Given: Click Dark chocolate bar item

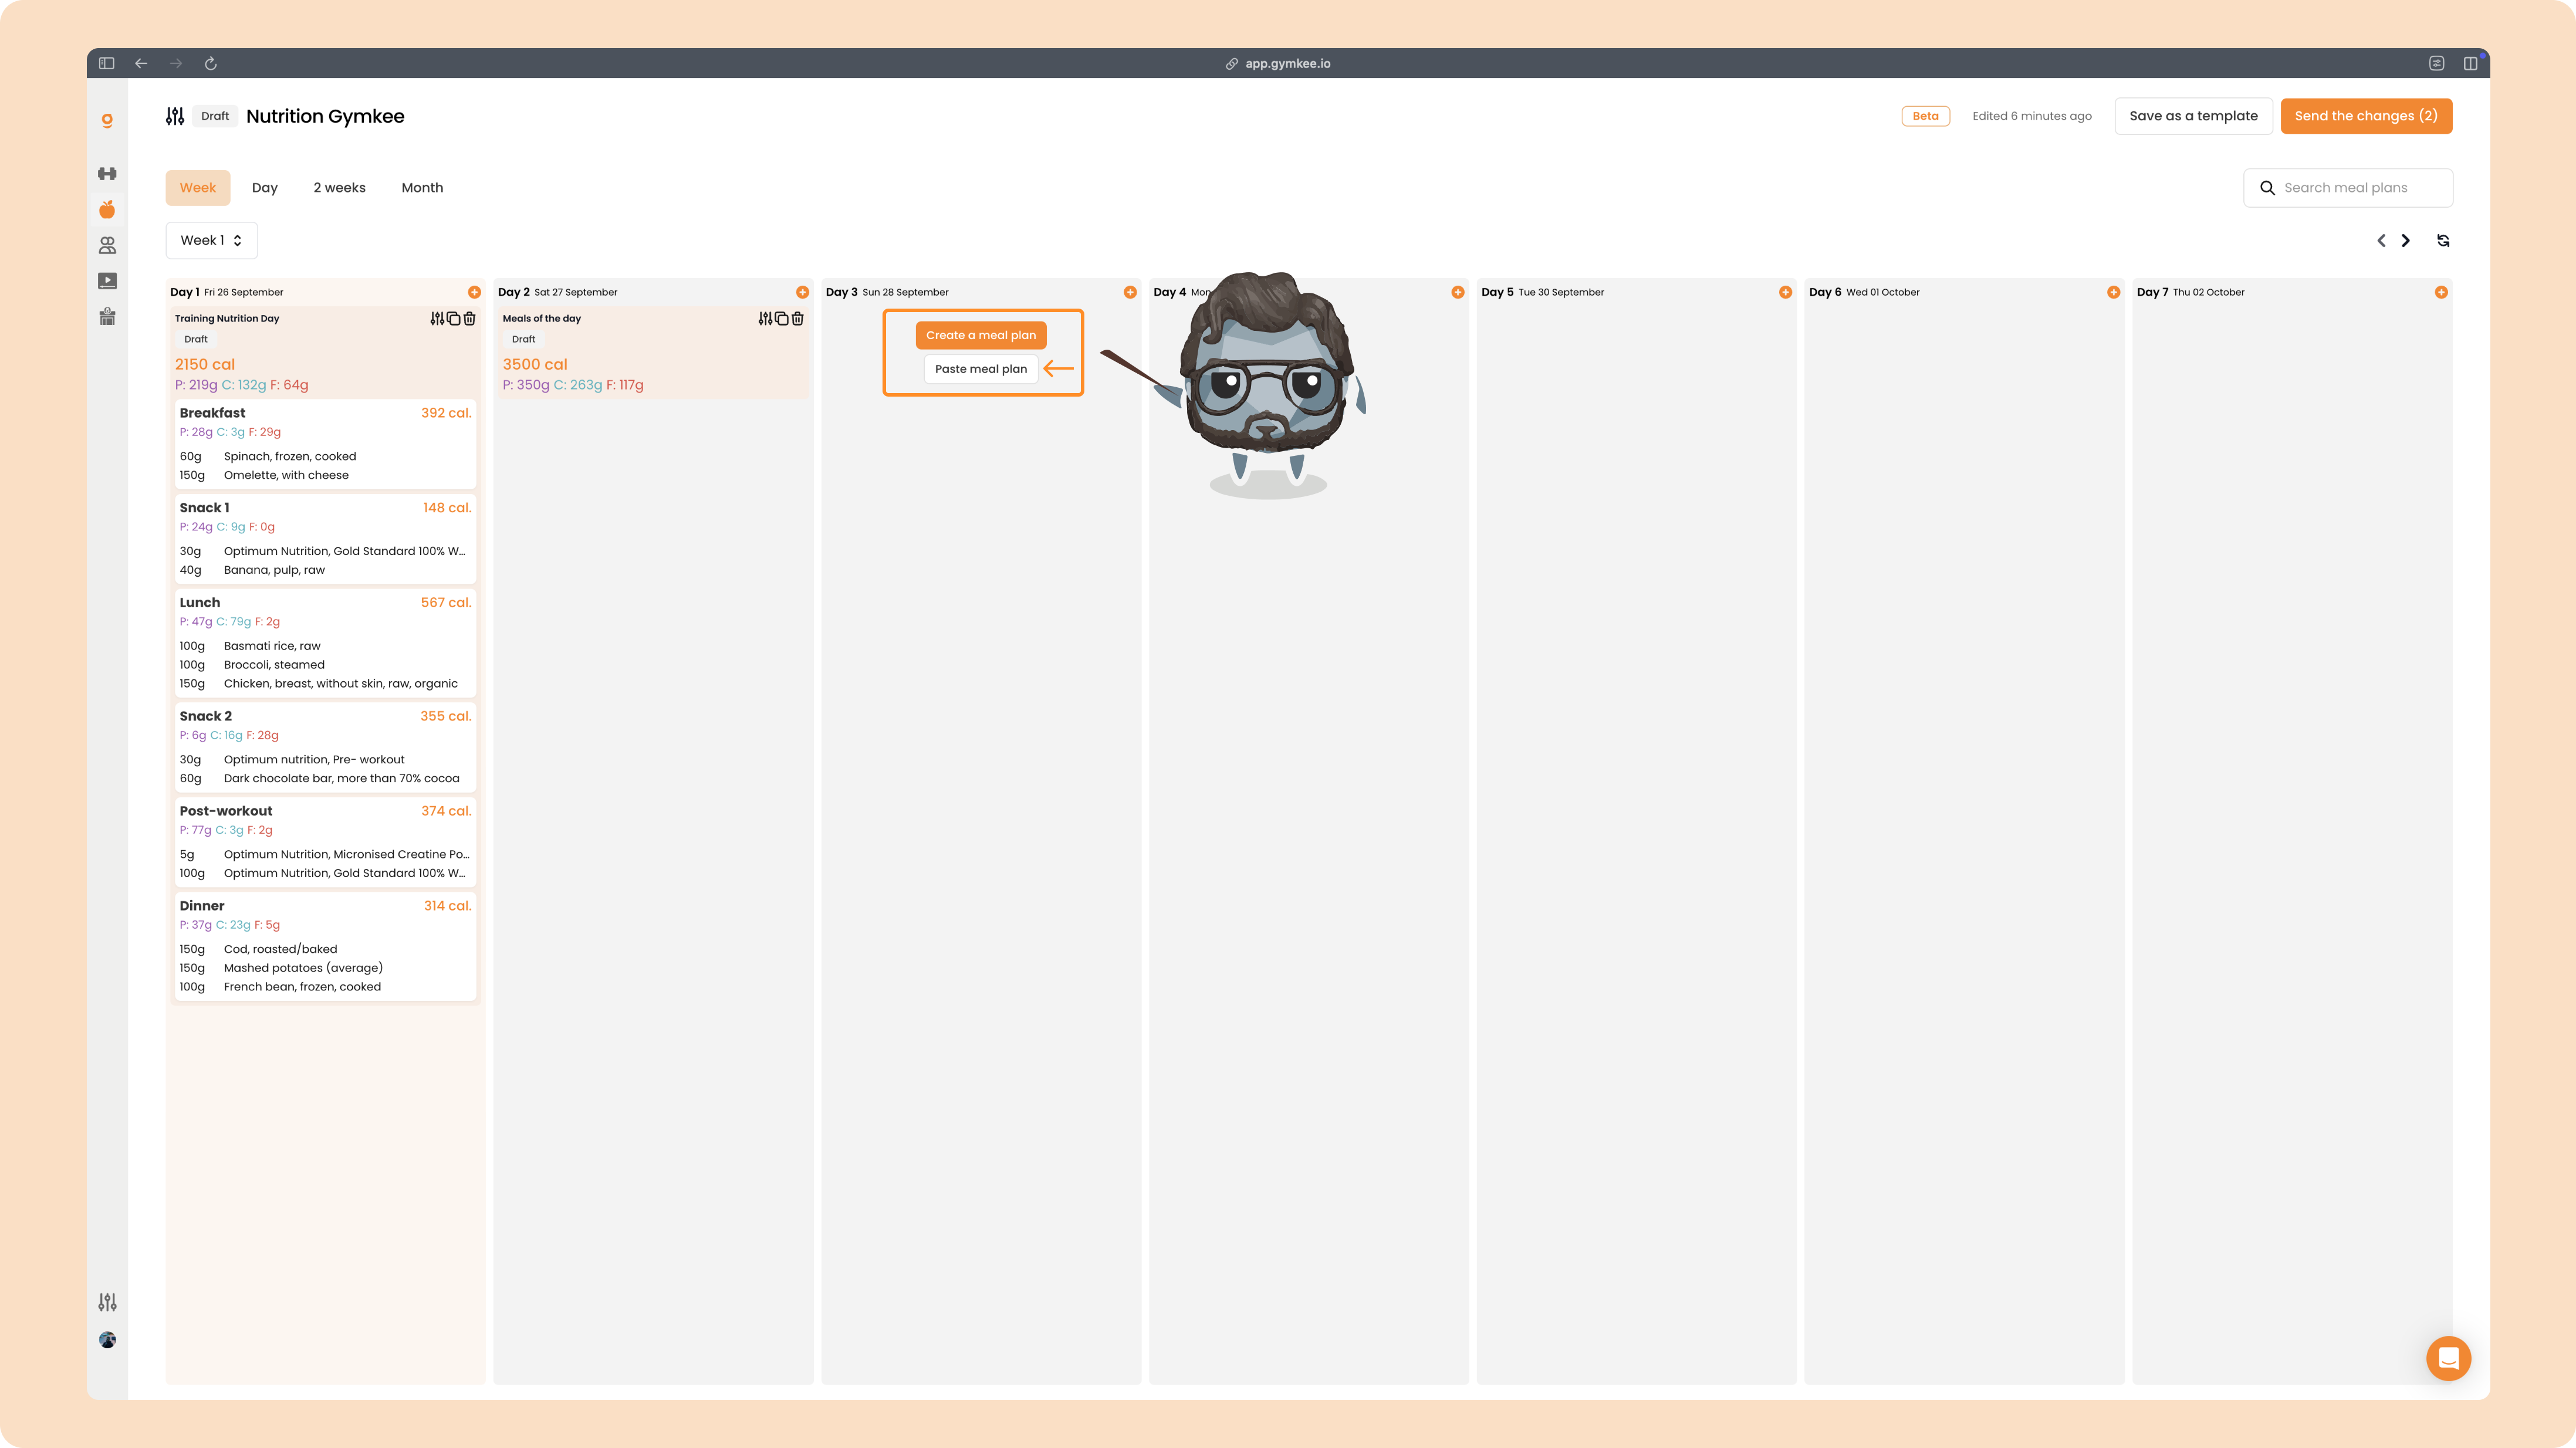Looking at the screenshot, I should (341, 778).
